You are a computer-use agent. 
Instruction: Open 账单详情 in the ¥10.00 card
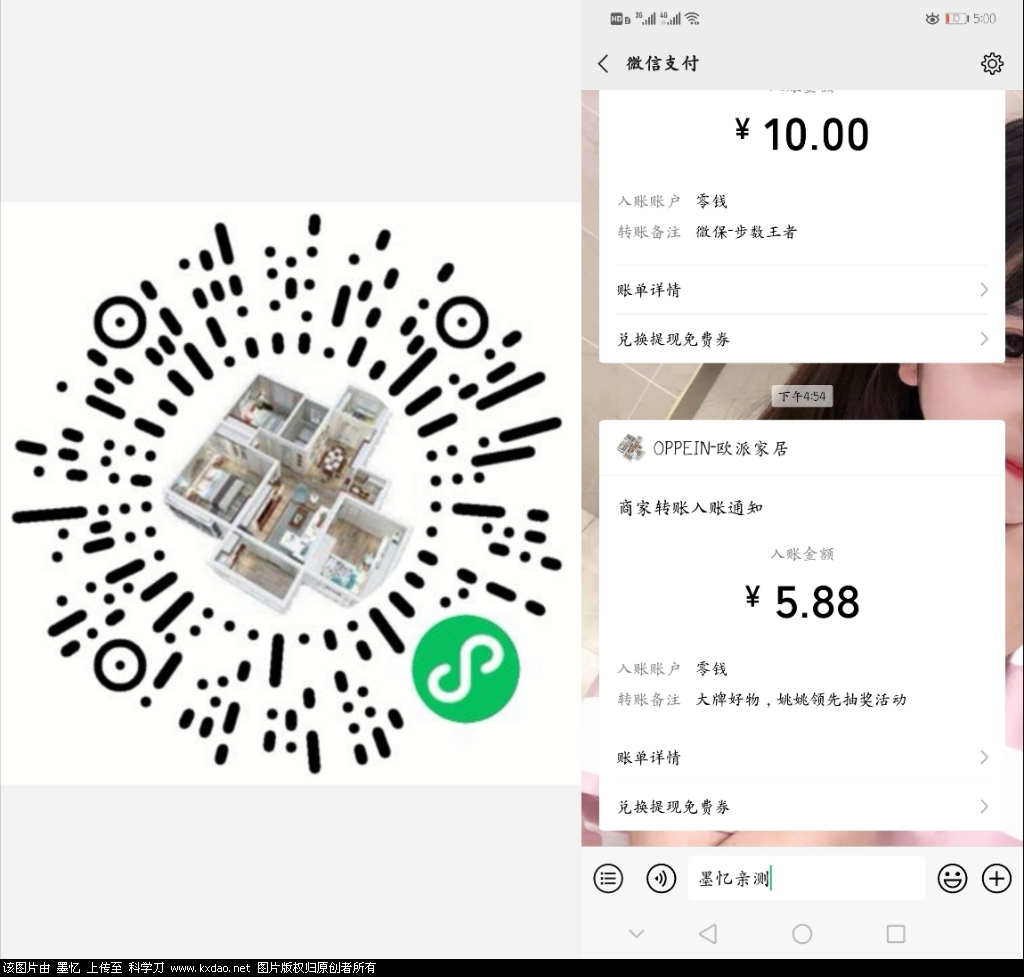(x=802, y=290)
